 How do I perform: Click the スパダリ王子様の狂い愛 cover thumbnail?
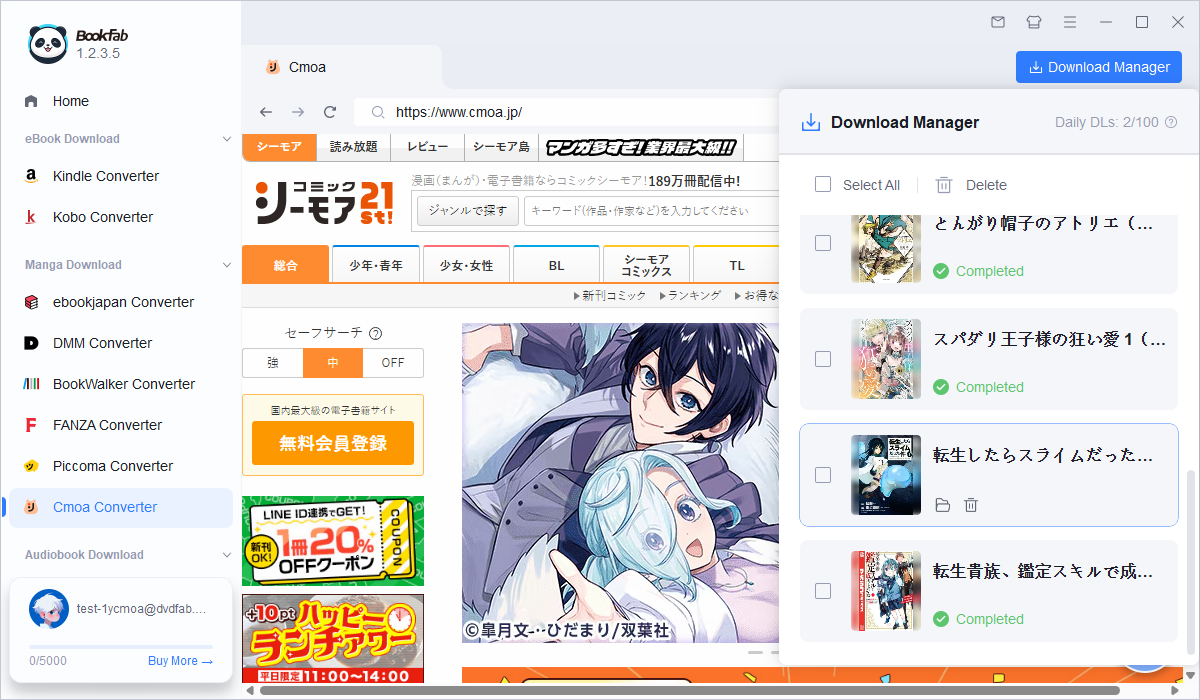tap(886, 359)
